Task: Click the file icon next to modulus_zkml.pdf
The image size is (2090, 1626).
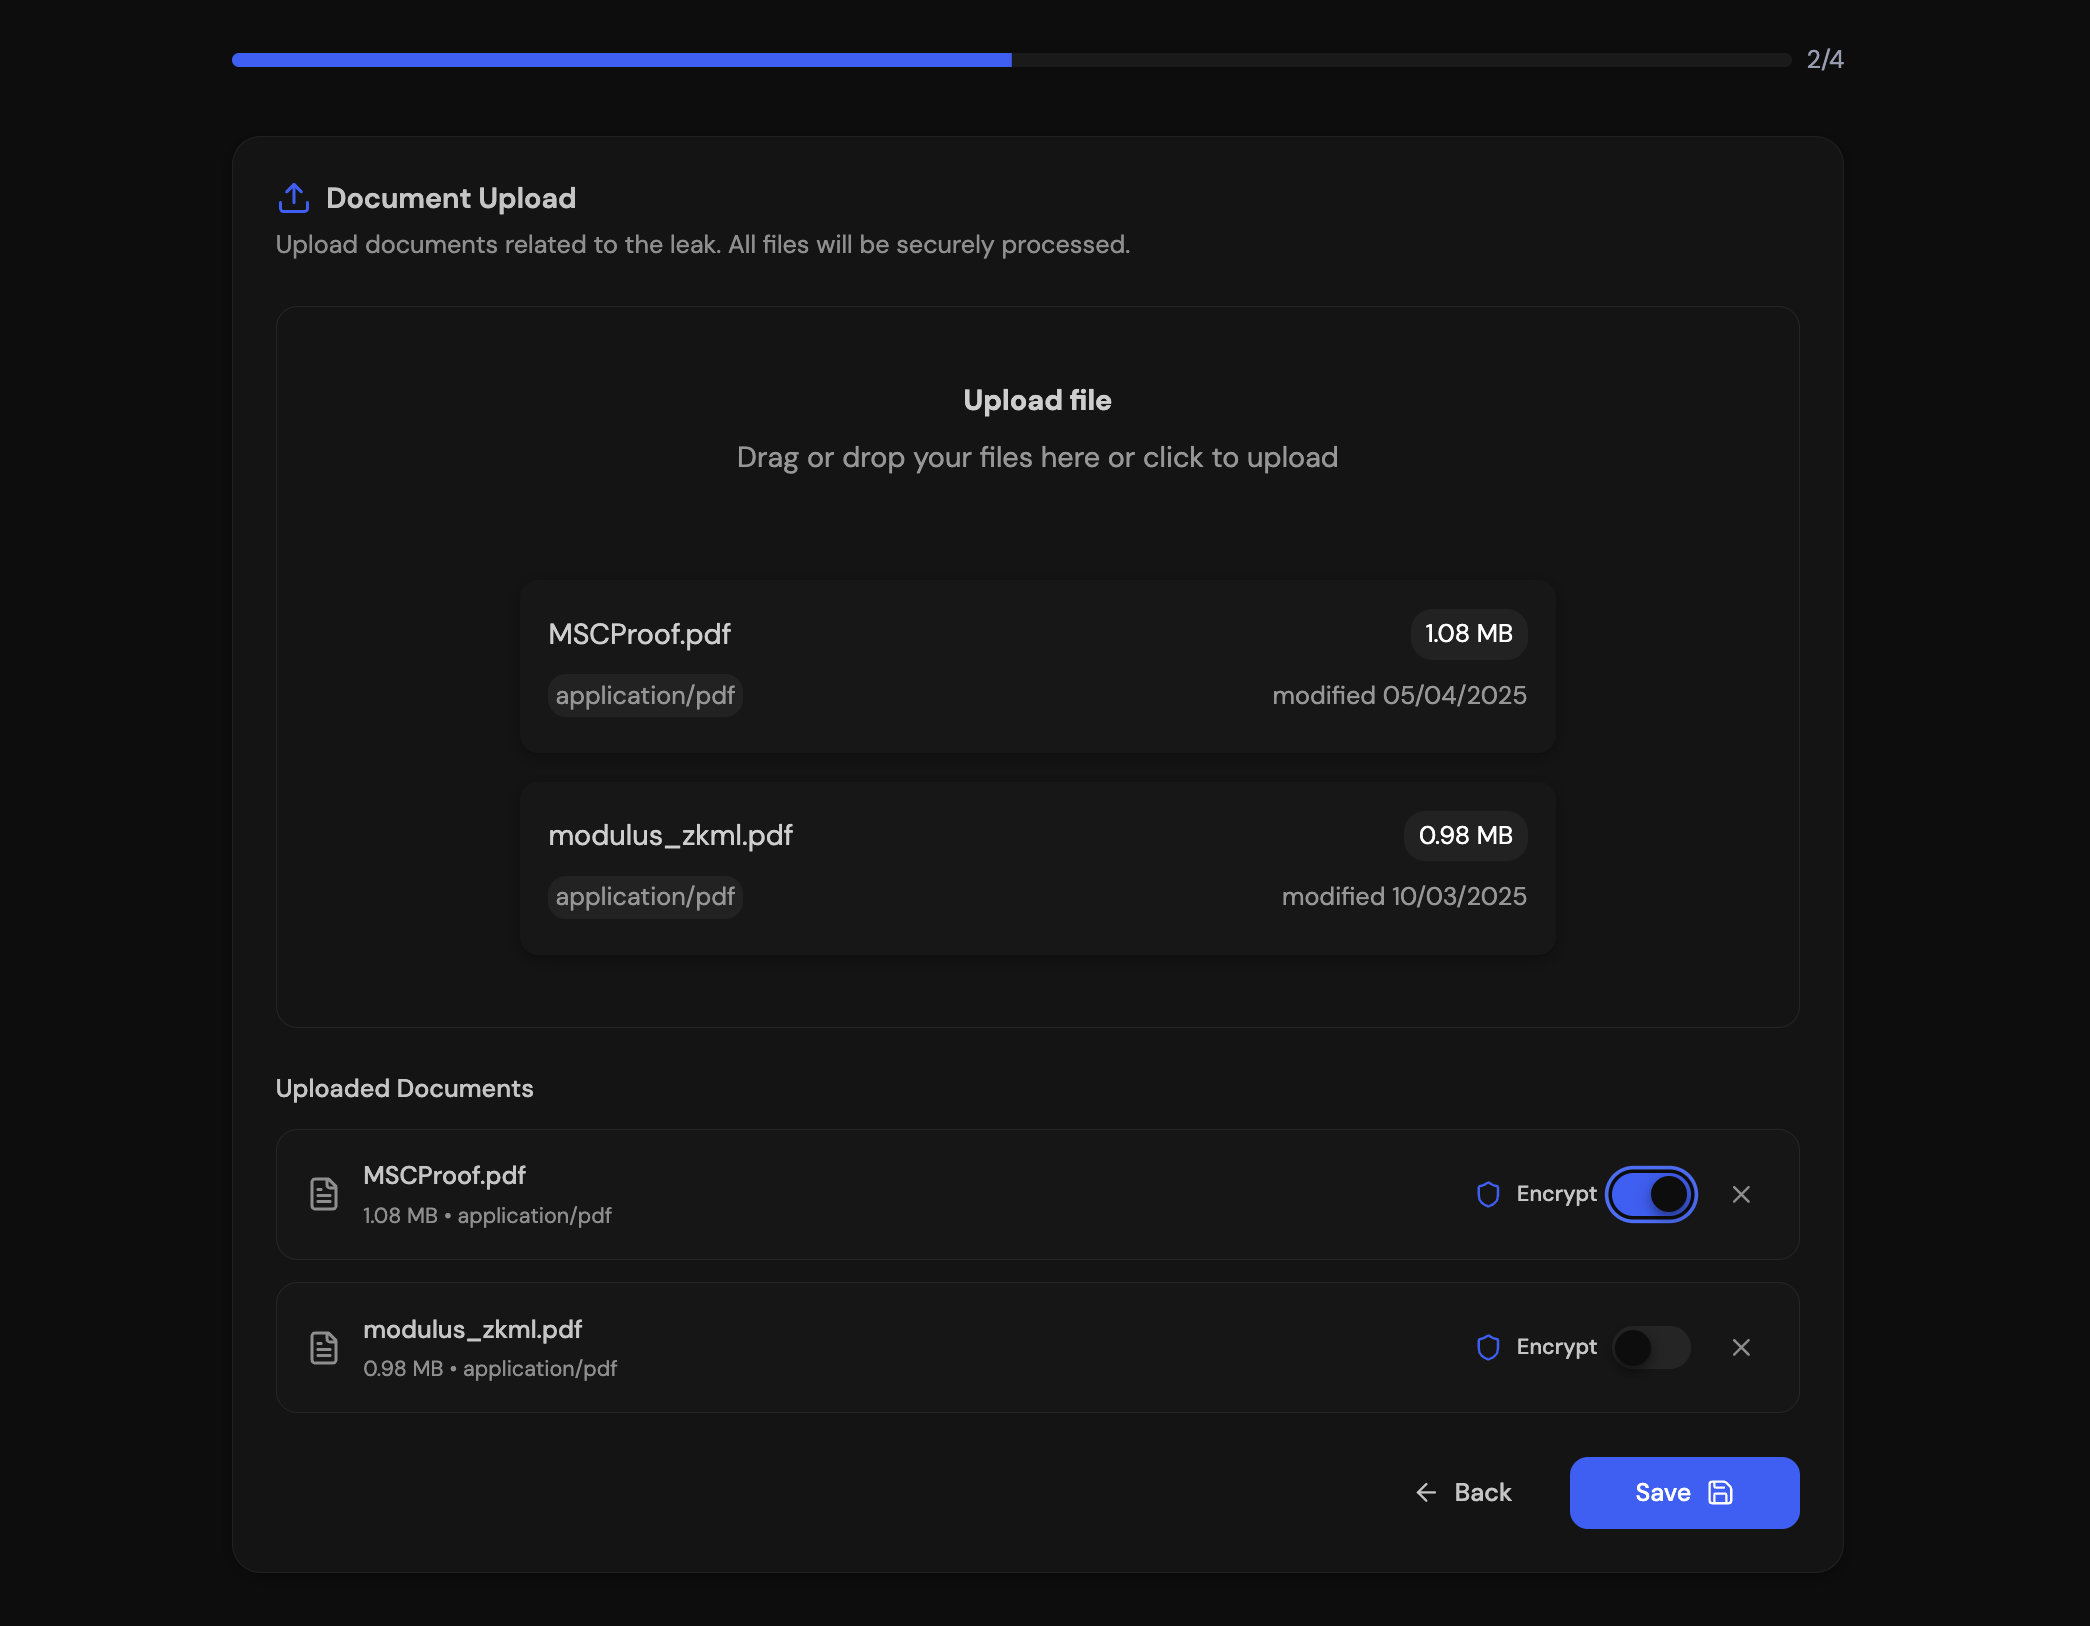Action: (x=324, y=1347)
